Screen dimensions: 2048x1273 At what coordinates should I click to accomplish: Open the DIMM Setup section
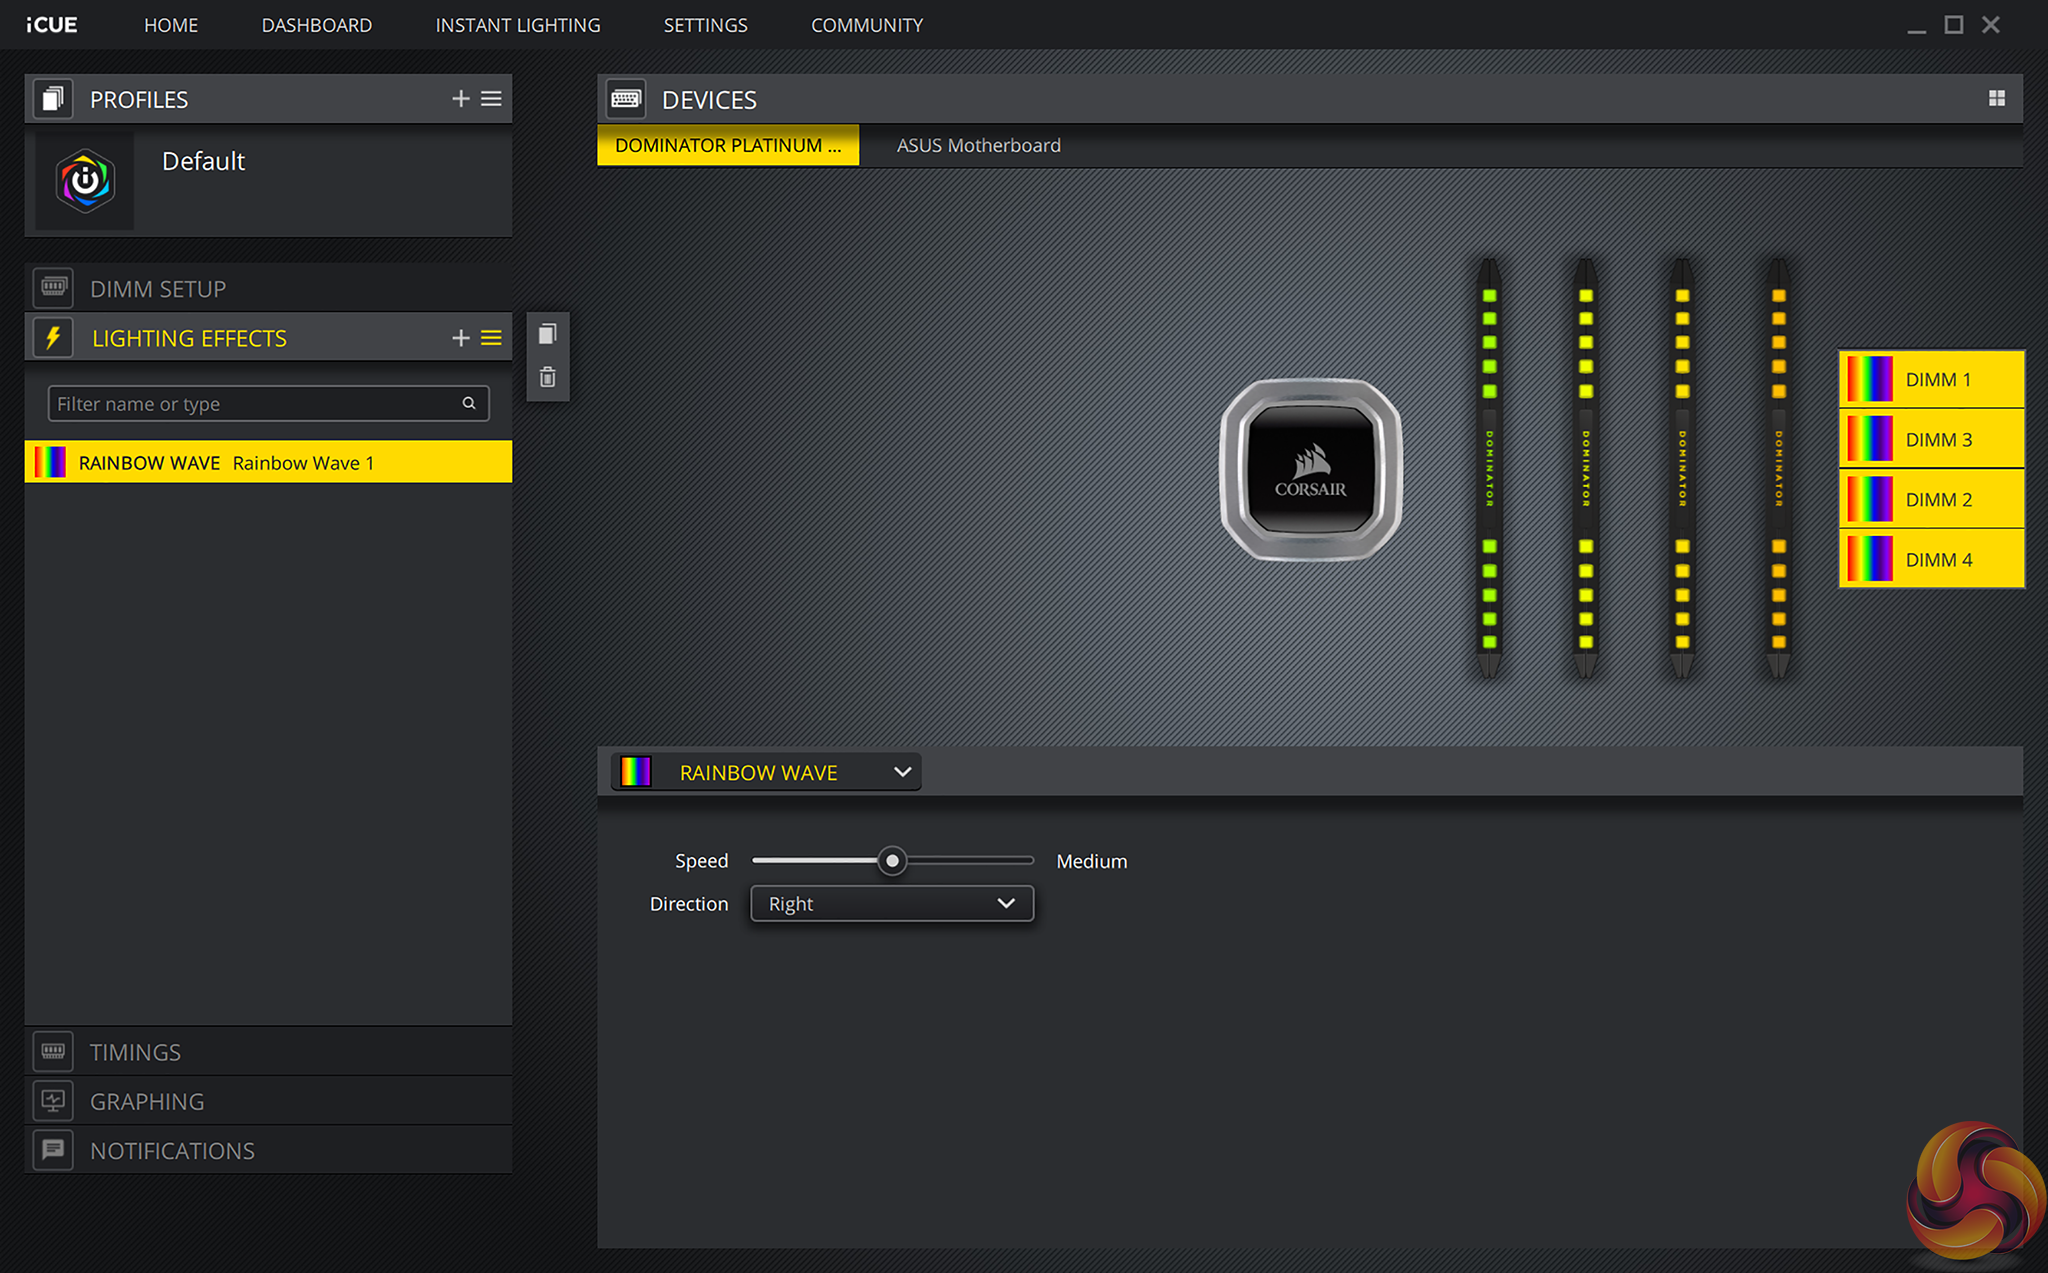[157, 288]
